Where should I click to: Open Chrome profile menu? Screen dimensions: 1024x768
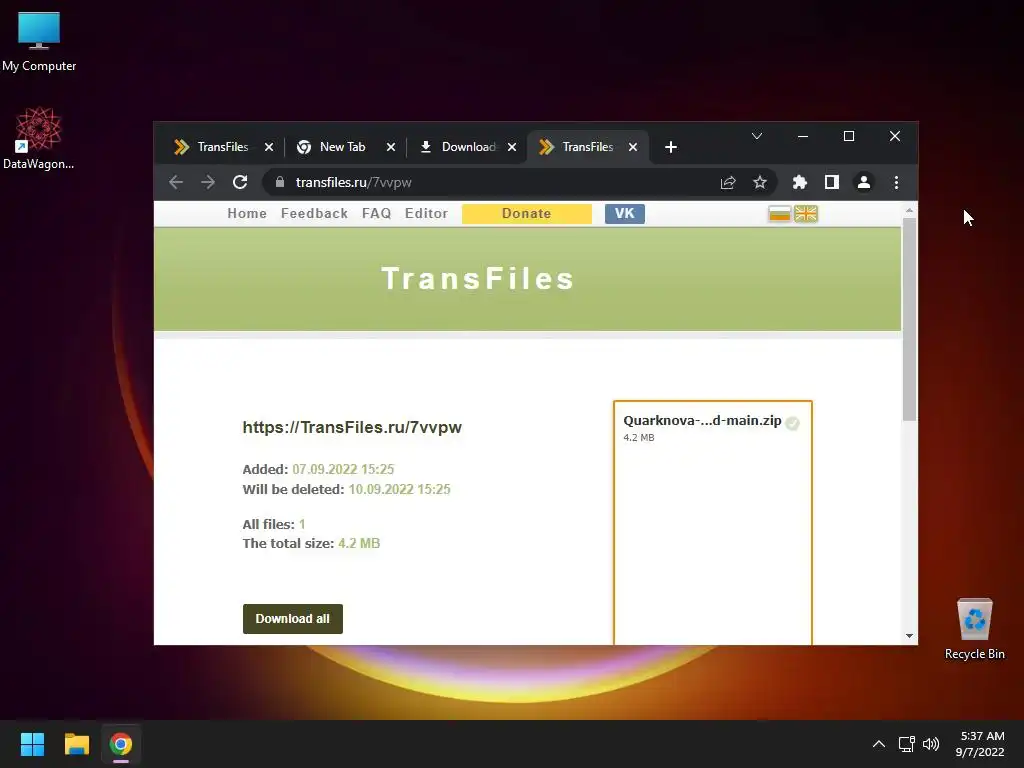tap(863, 182)
